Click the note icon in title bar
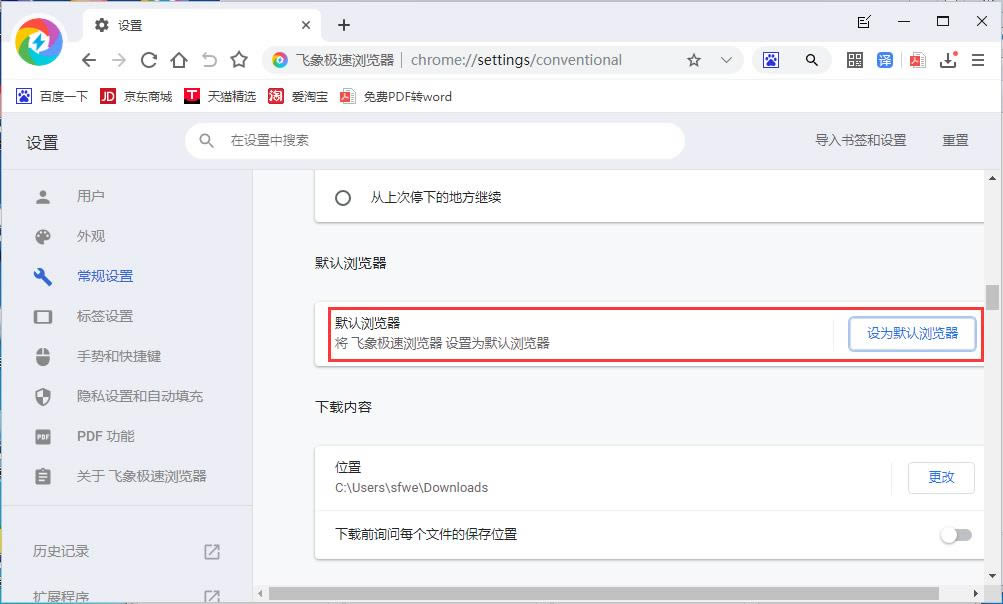Viewport: 1003px width, 604px height. point(864,22)
